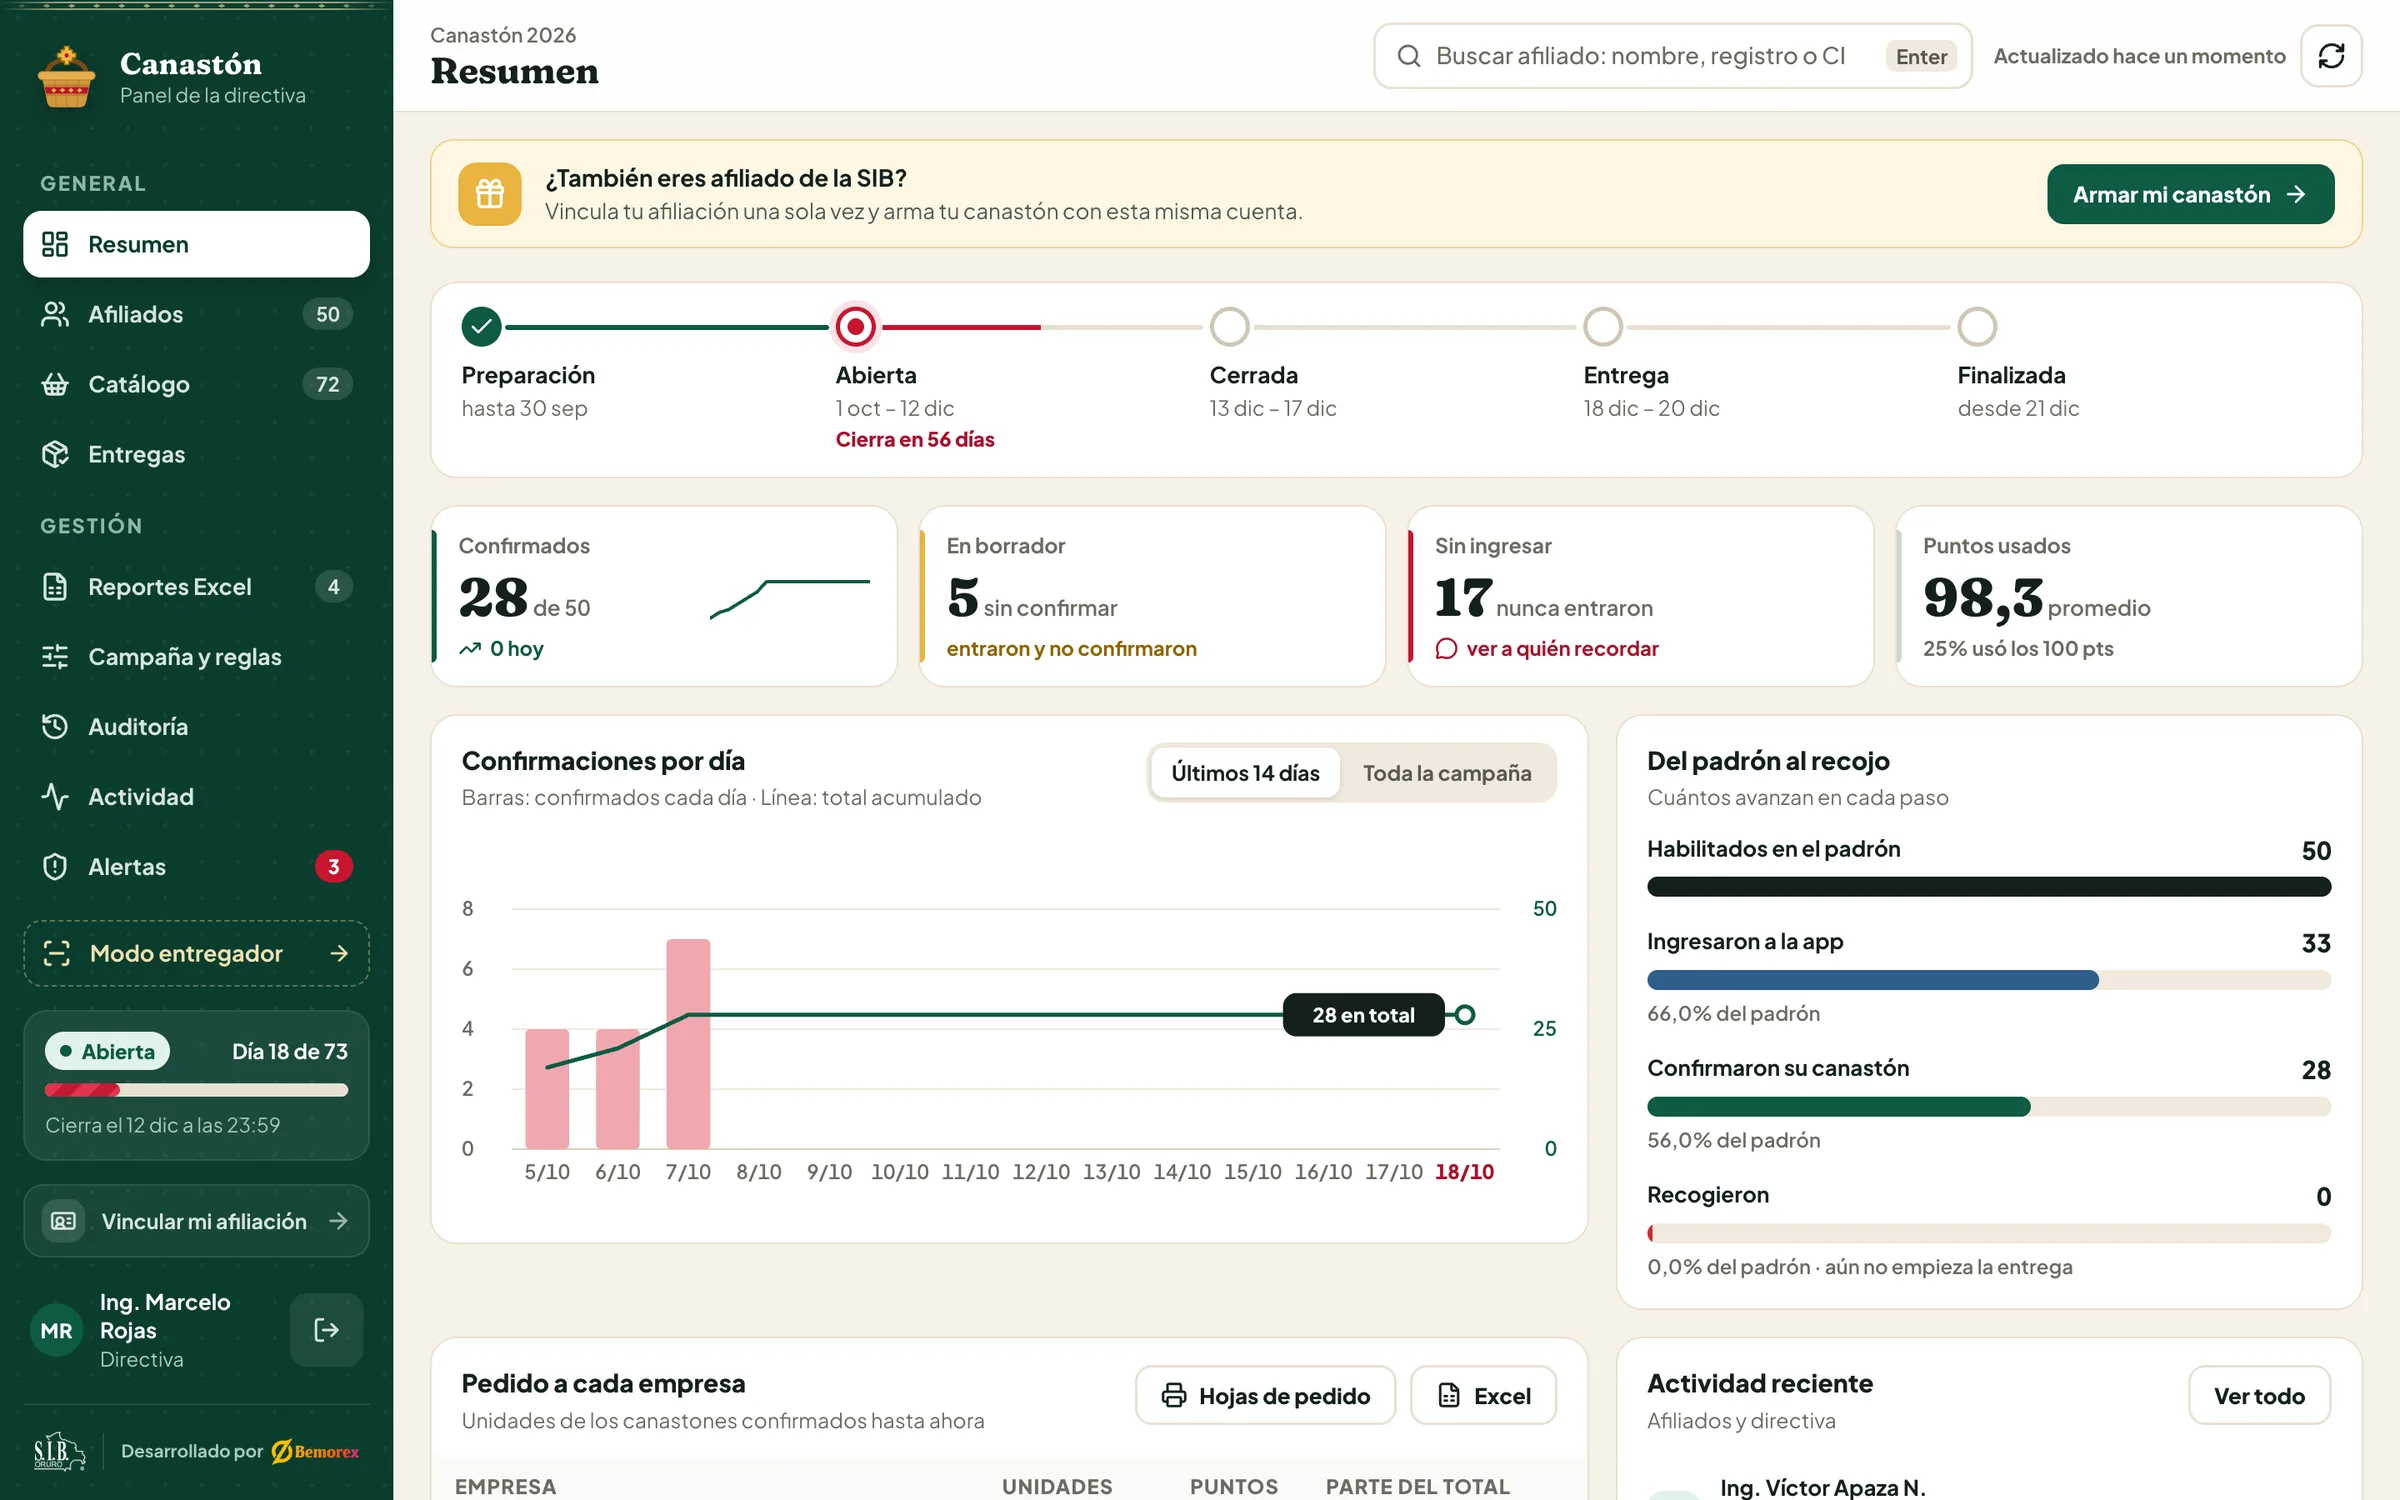Click the Entrega phase circle
This screenshot has height=1500, width=2400.
[1603, 326]
